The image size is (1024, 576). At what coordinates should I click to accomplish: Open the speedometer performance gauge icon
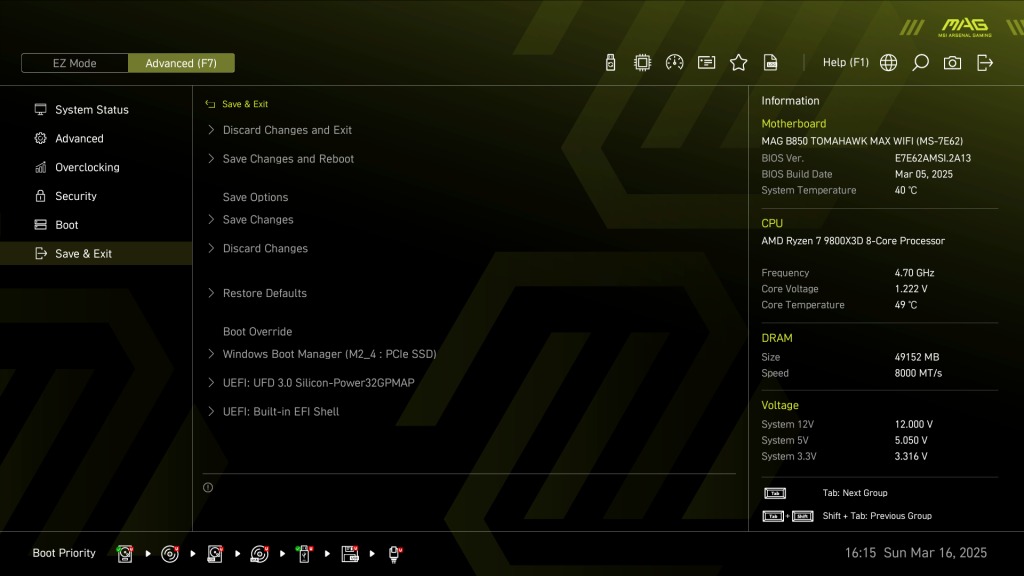pos(674,63)
